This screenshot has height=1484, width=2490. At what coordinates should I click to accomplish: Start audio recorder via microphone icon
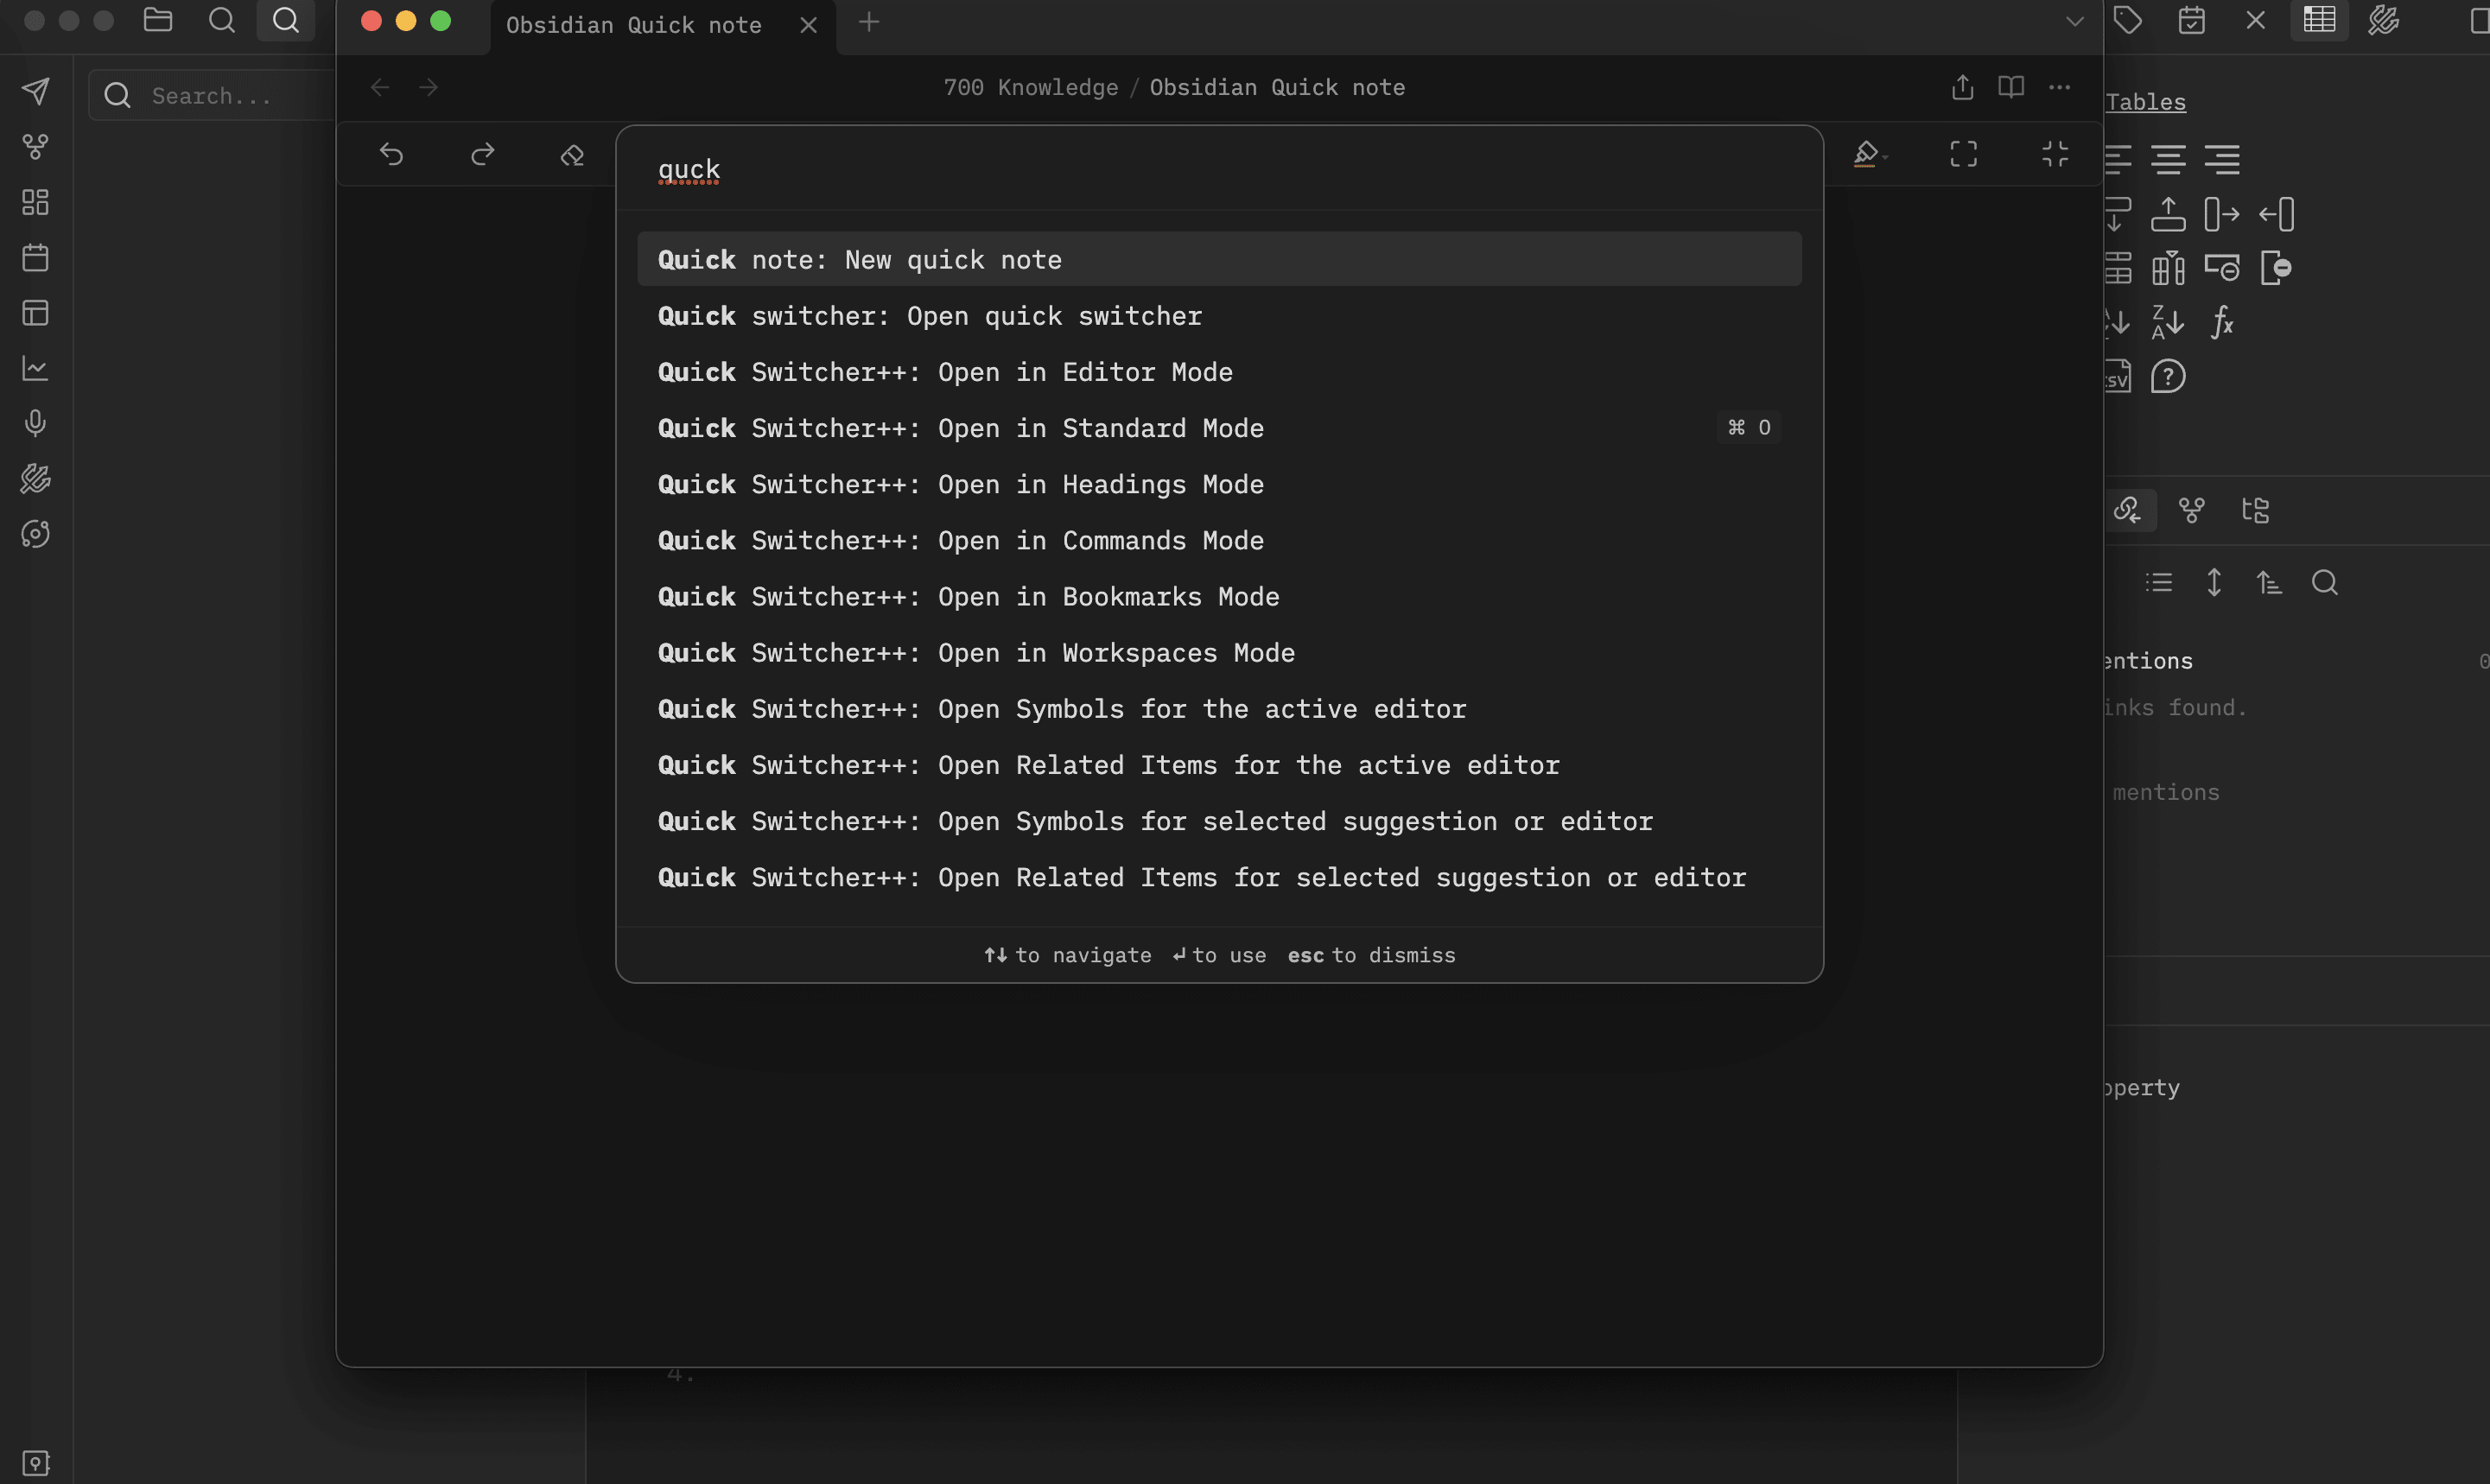(x=36, y=423)
